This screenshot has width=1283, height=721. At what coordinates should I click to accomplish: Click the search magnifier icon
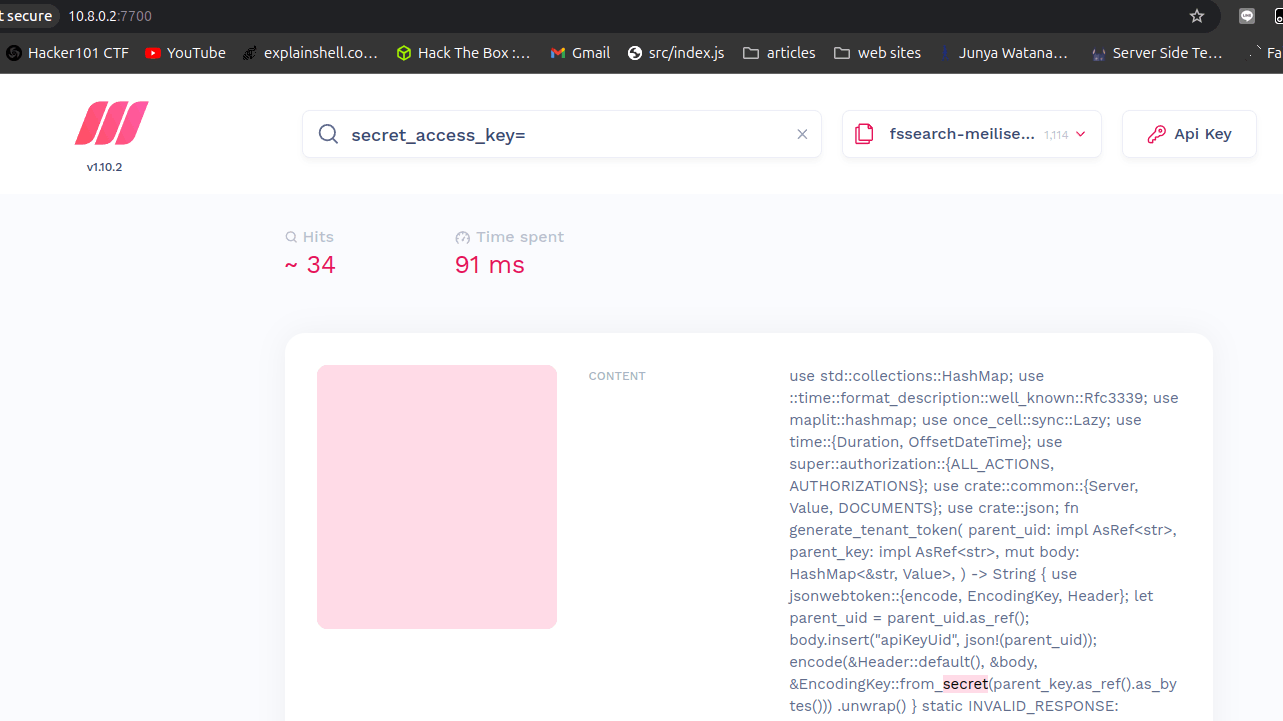[328, 134]
